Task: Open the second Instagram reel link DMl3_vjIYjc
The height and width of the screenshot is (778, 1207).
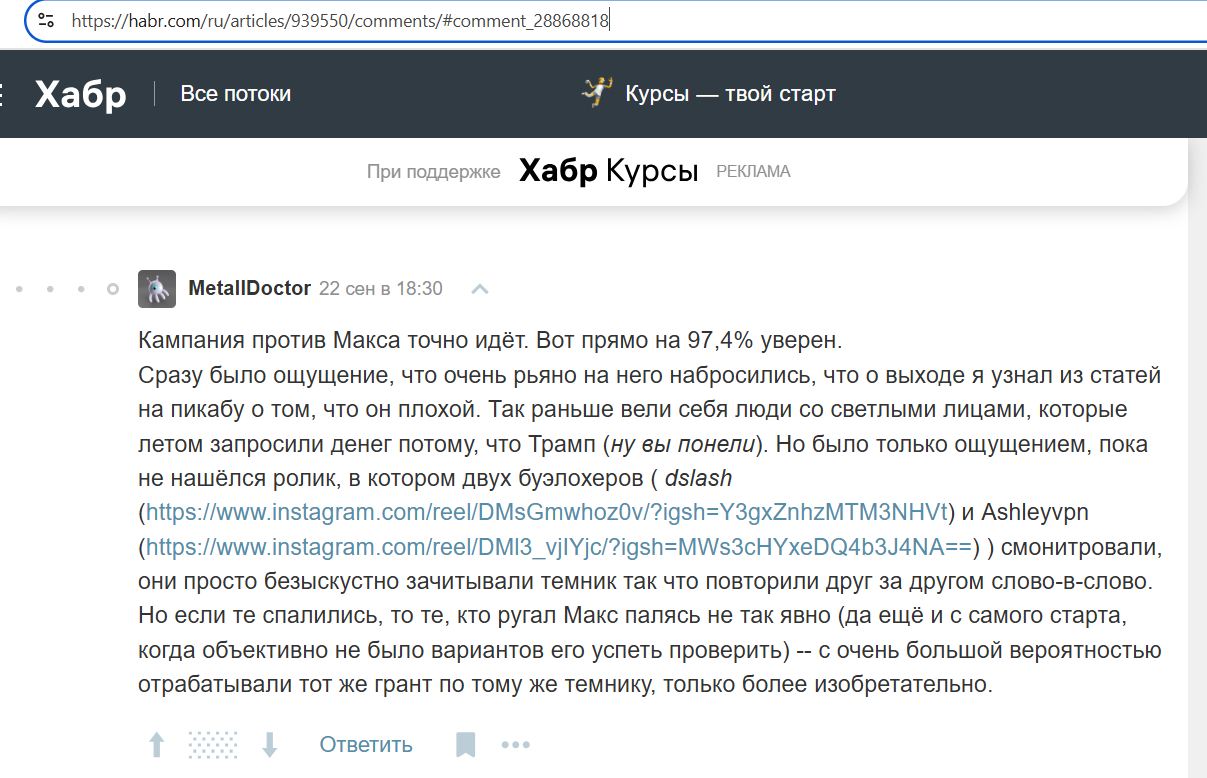Action: 559,547
